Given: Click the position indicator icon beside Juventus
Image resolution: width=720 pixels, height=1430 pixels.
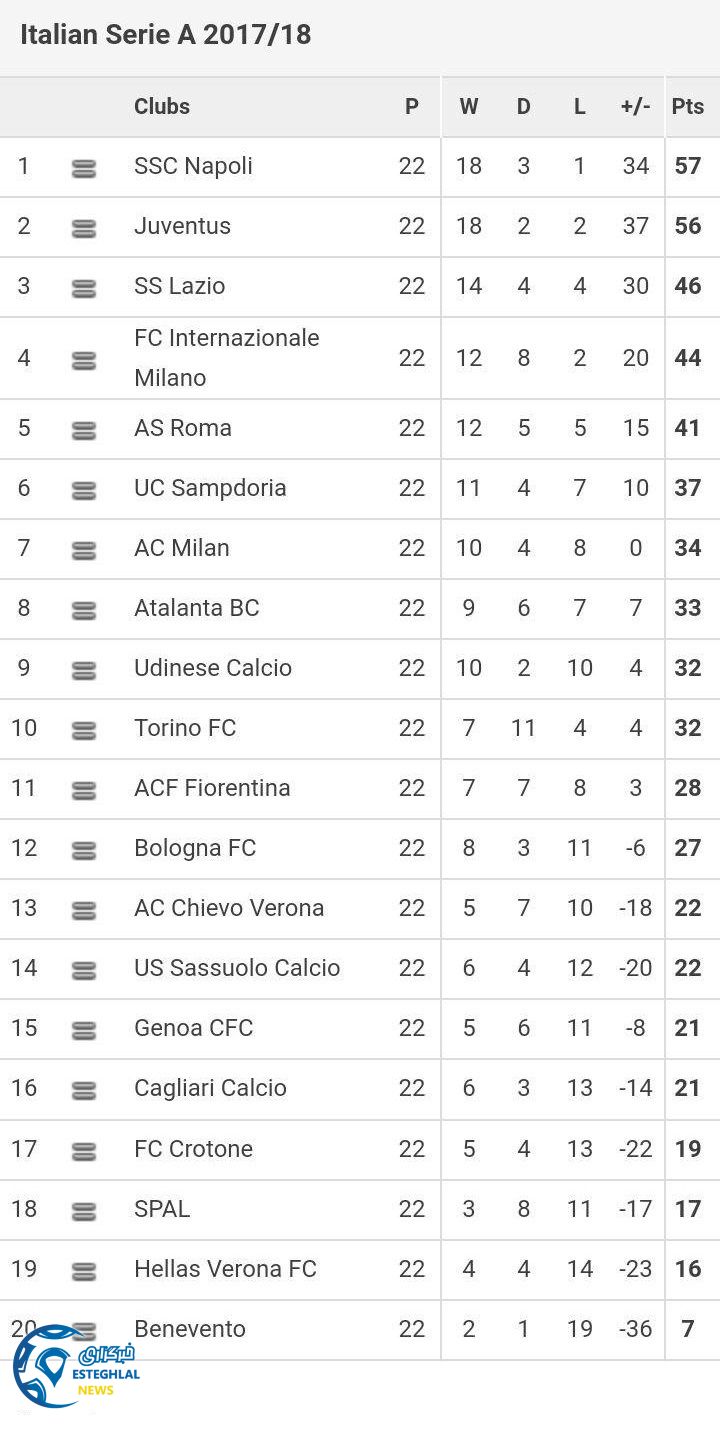Looking at the screenshot, I should pyautogui.click(x=84, y=229).
